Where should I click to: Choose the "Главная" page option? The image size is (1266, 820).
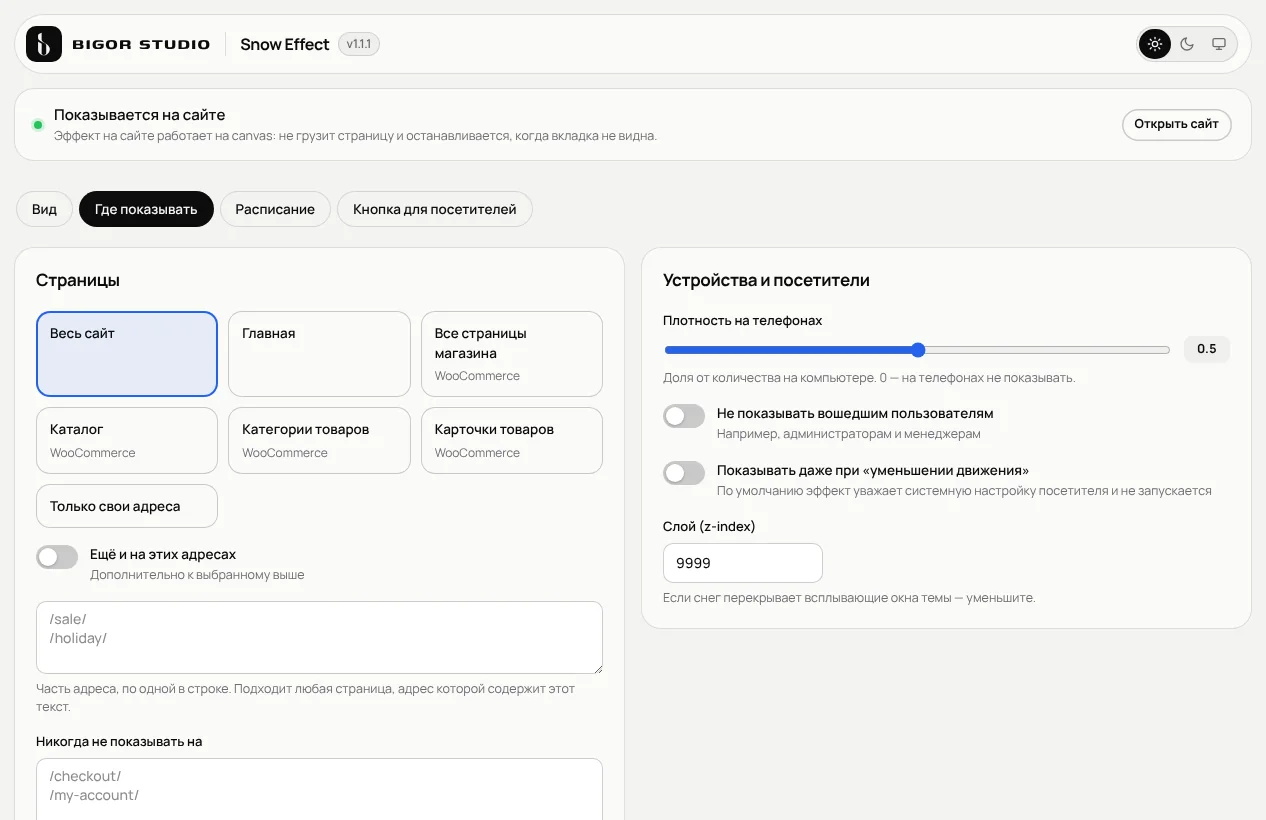(x=319, y=354)
